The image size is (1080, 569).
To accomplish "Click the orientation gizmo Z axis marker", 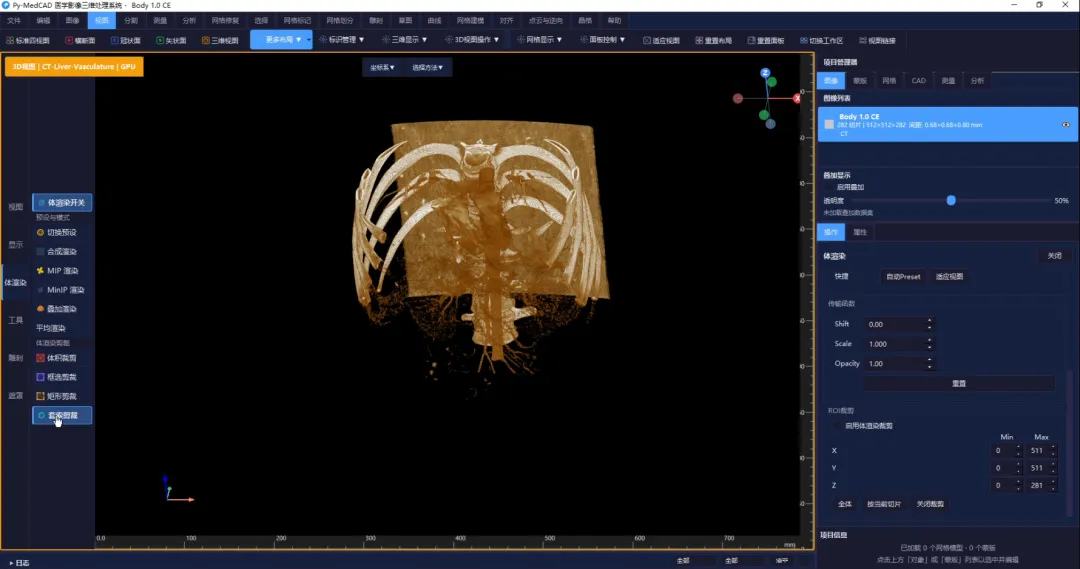I will pyautogui.click(x=765, y=72).
